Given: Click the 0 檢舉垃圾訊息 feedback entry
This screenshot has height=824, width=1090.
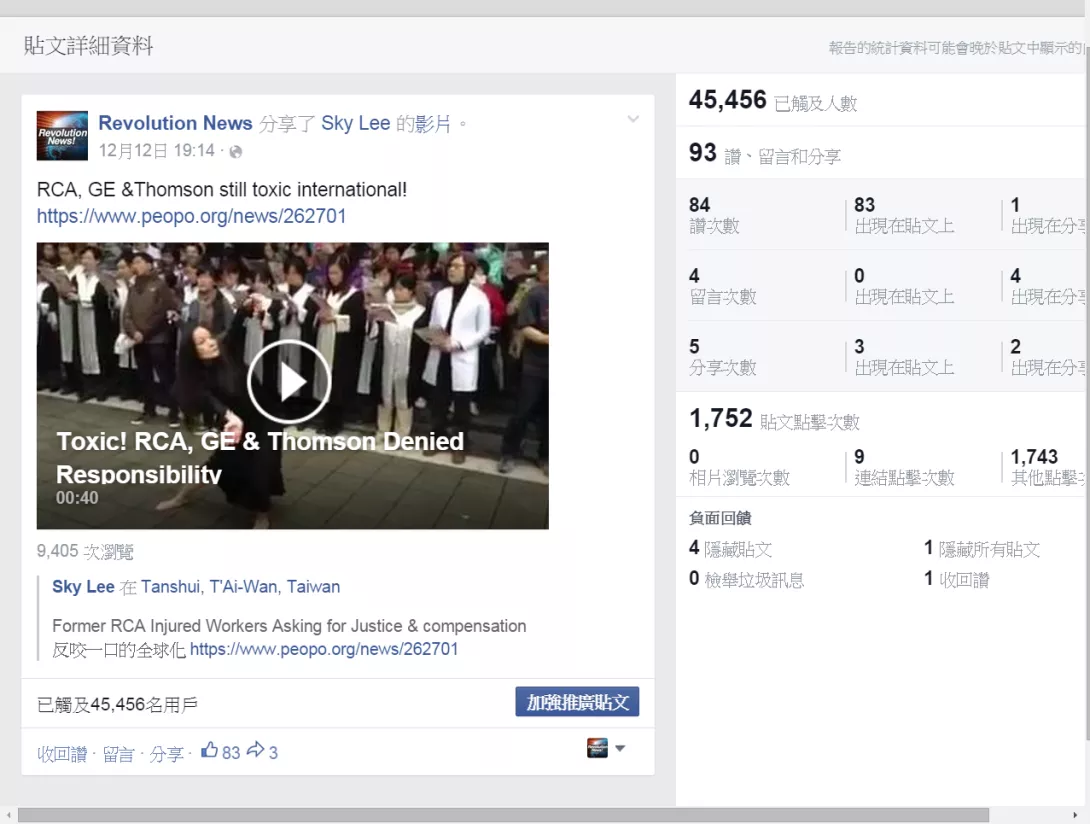Looking at the screenshot, I should (747, 579).
